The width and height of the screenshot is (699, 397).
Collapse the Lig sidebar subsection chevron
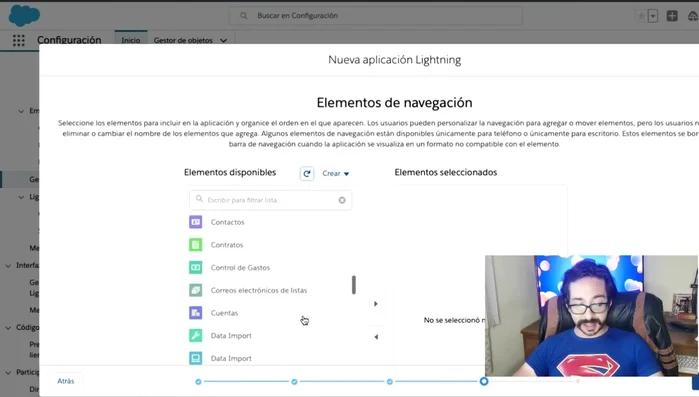[21, 197]
